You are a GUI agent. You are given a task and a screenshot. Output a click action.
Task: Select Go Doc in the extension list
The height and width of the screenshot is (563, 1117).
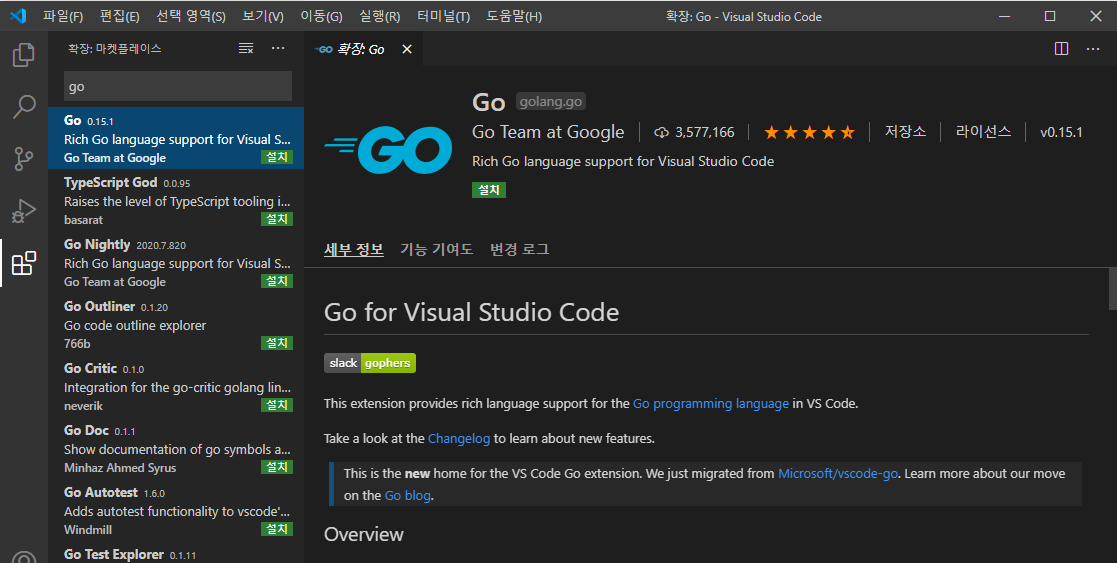tap(176, 448)
